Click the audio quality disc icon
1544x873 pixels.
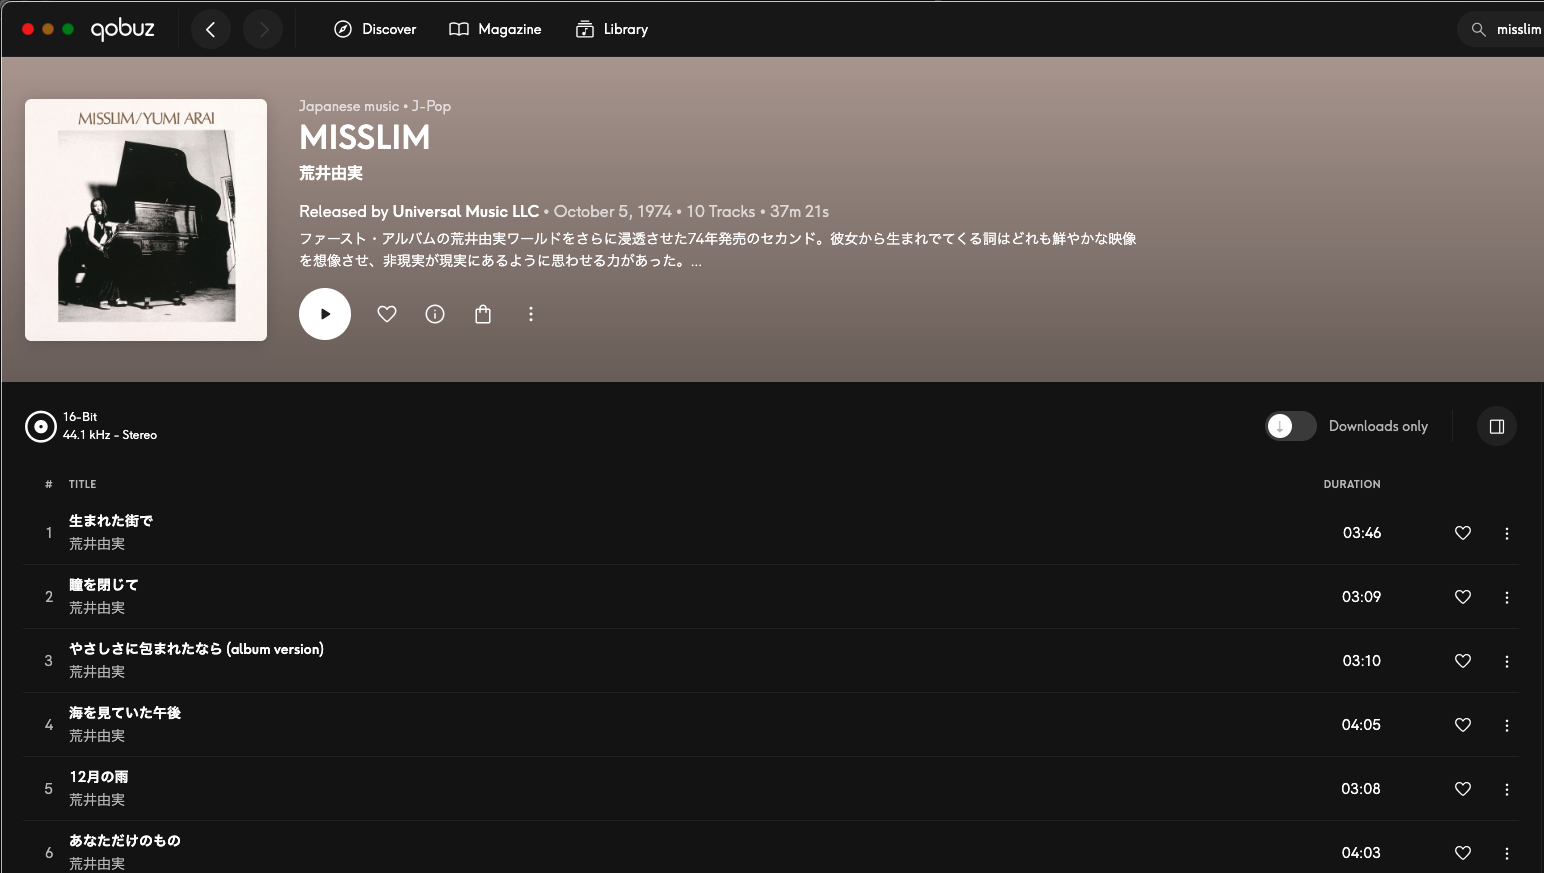[41, 427]
